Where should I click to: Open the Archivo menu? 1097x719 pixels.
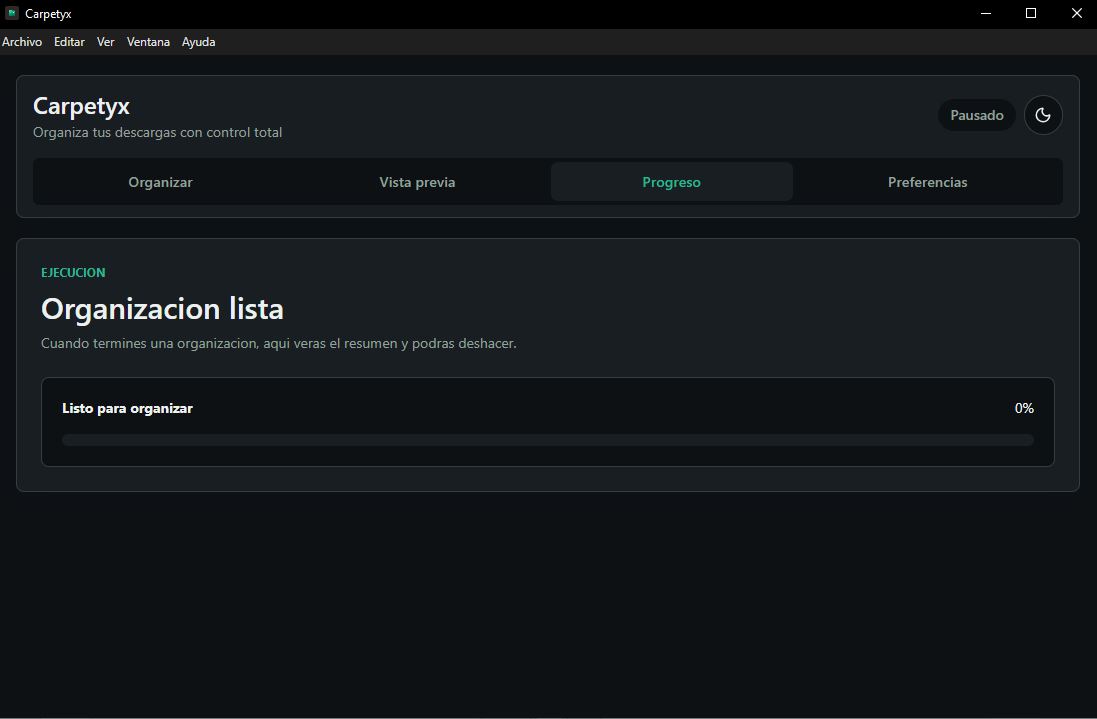(x=22, y=42)
